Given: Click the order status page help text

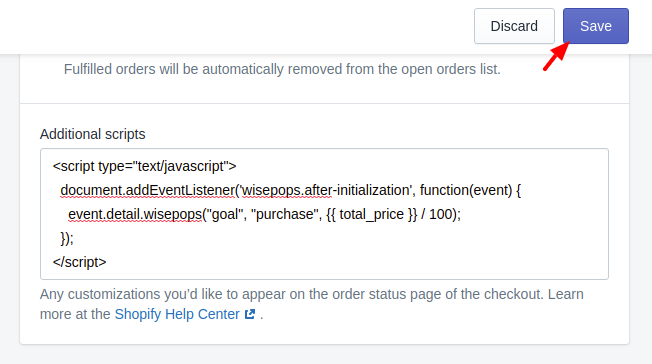Looking at the screenshot, I should pos(312,304).
